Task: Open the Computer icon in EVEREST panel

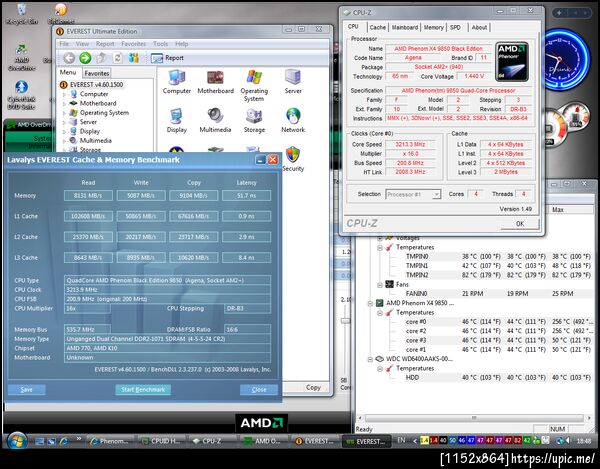Action: (176, 82)
